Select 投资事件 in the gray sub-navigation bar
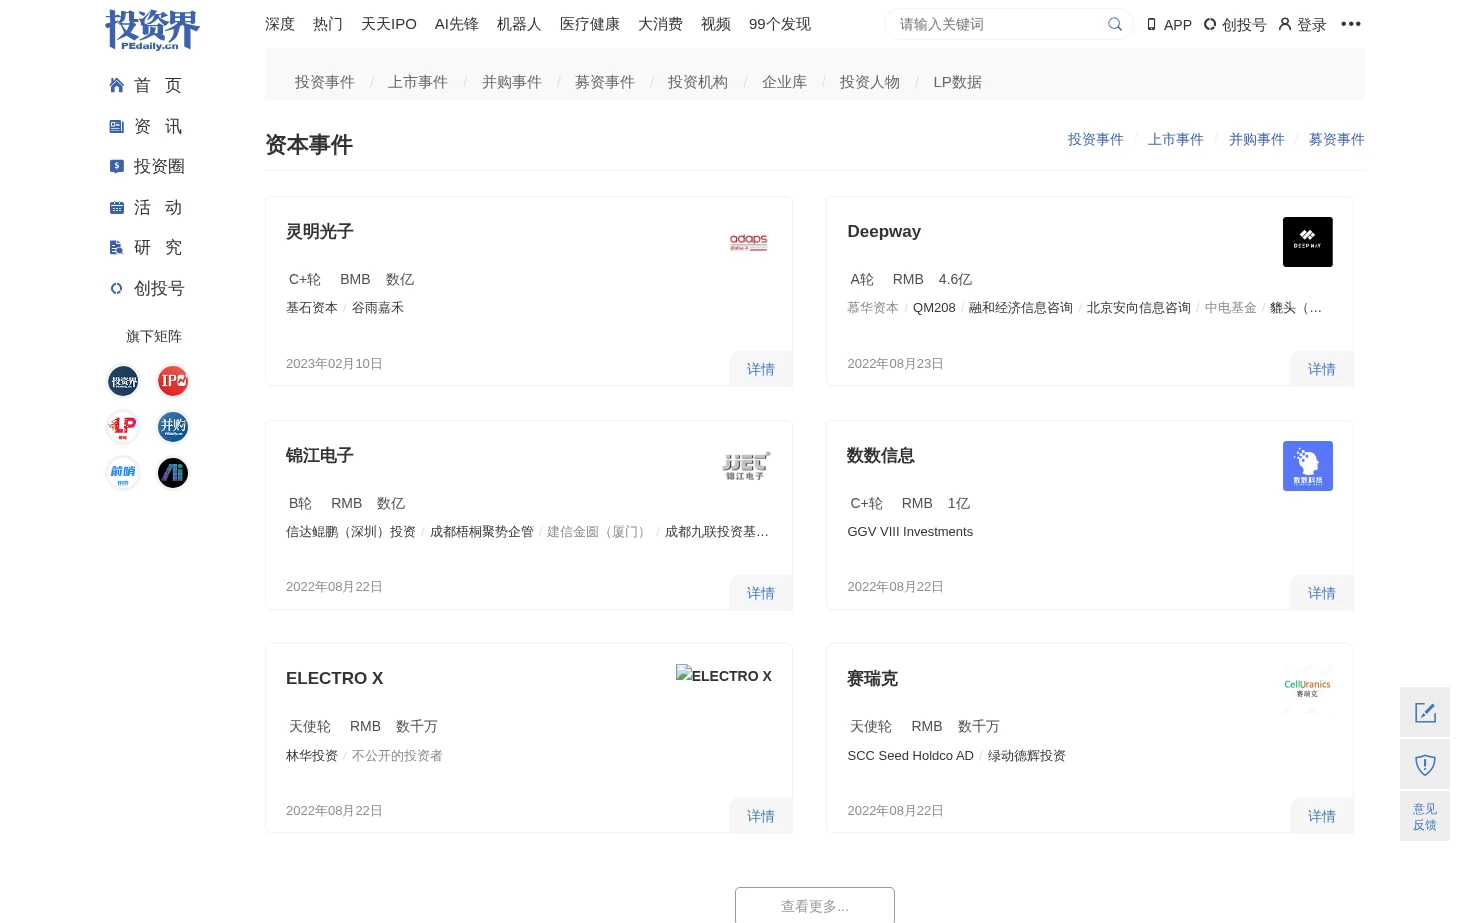 pyautogui.click(x=325, y=82)
